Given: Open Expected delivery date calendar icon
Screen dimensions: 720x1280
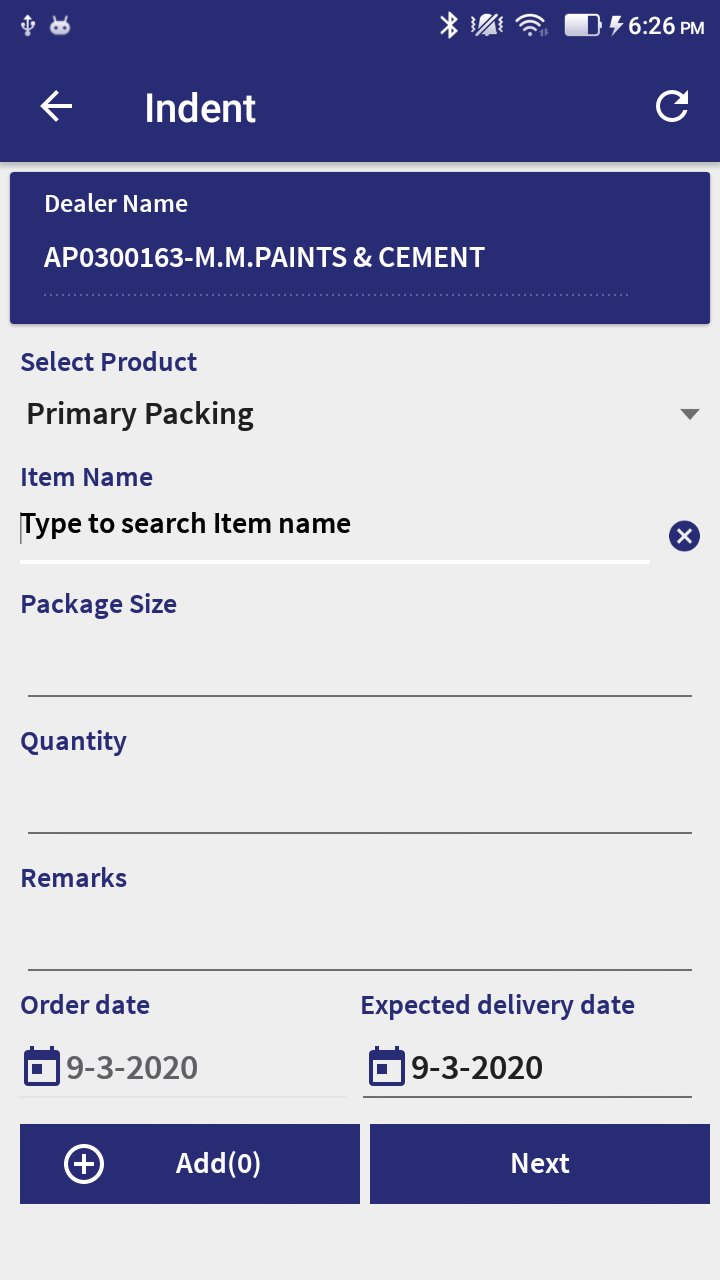Looking at the screenshot, I should [x=386, y=1067].
